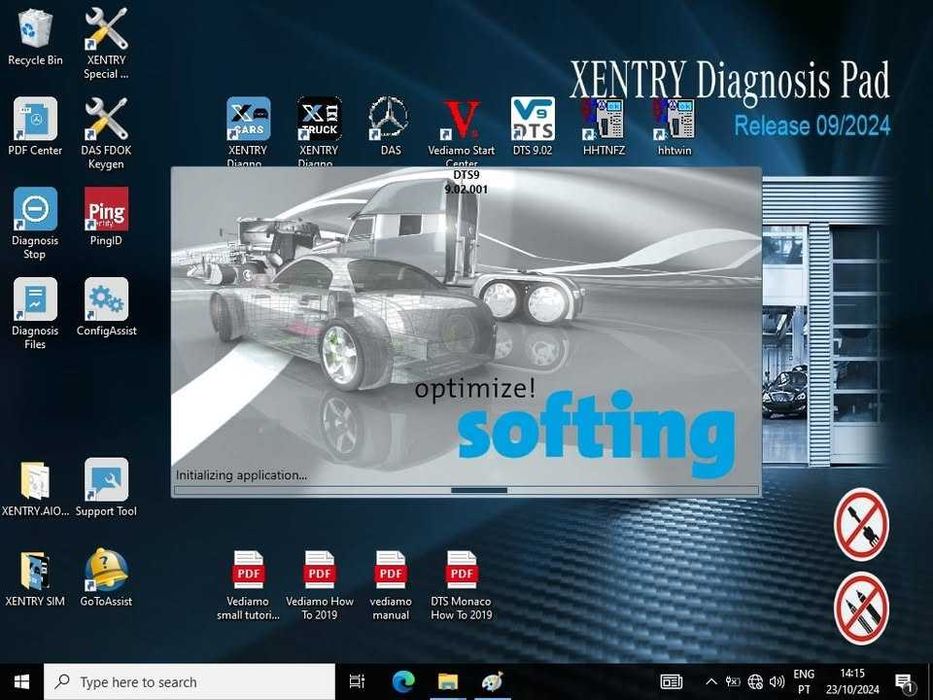Open the network globe tray icon
Image resolution: width=933 pixels, height=700 pixels.
(754, 682)
